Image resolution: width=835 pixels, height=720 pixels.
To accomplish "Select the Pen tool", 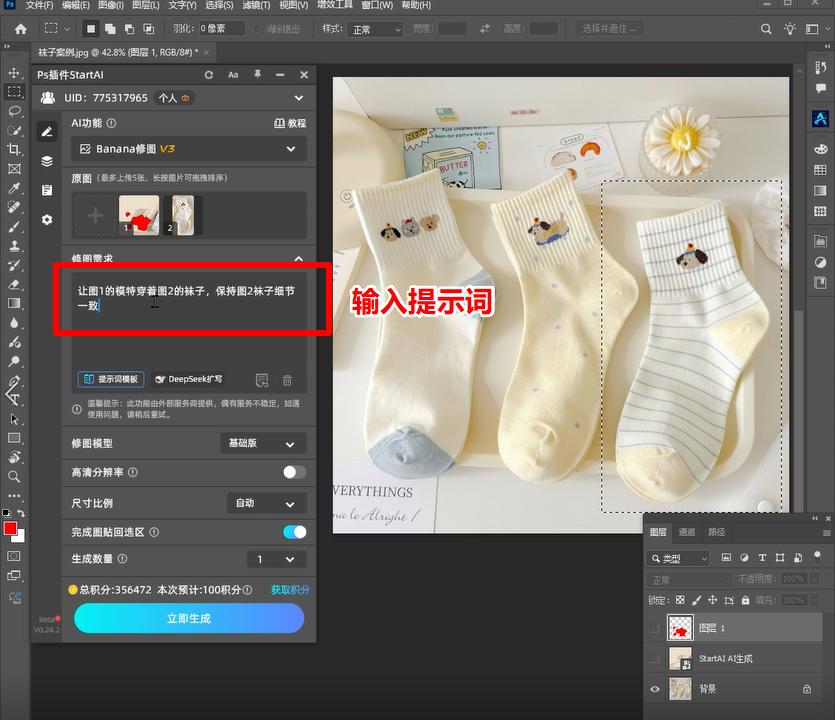I will click(x=14, y=381).
